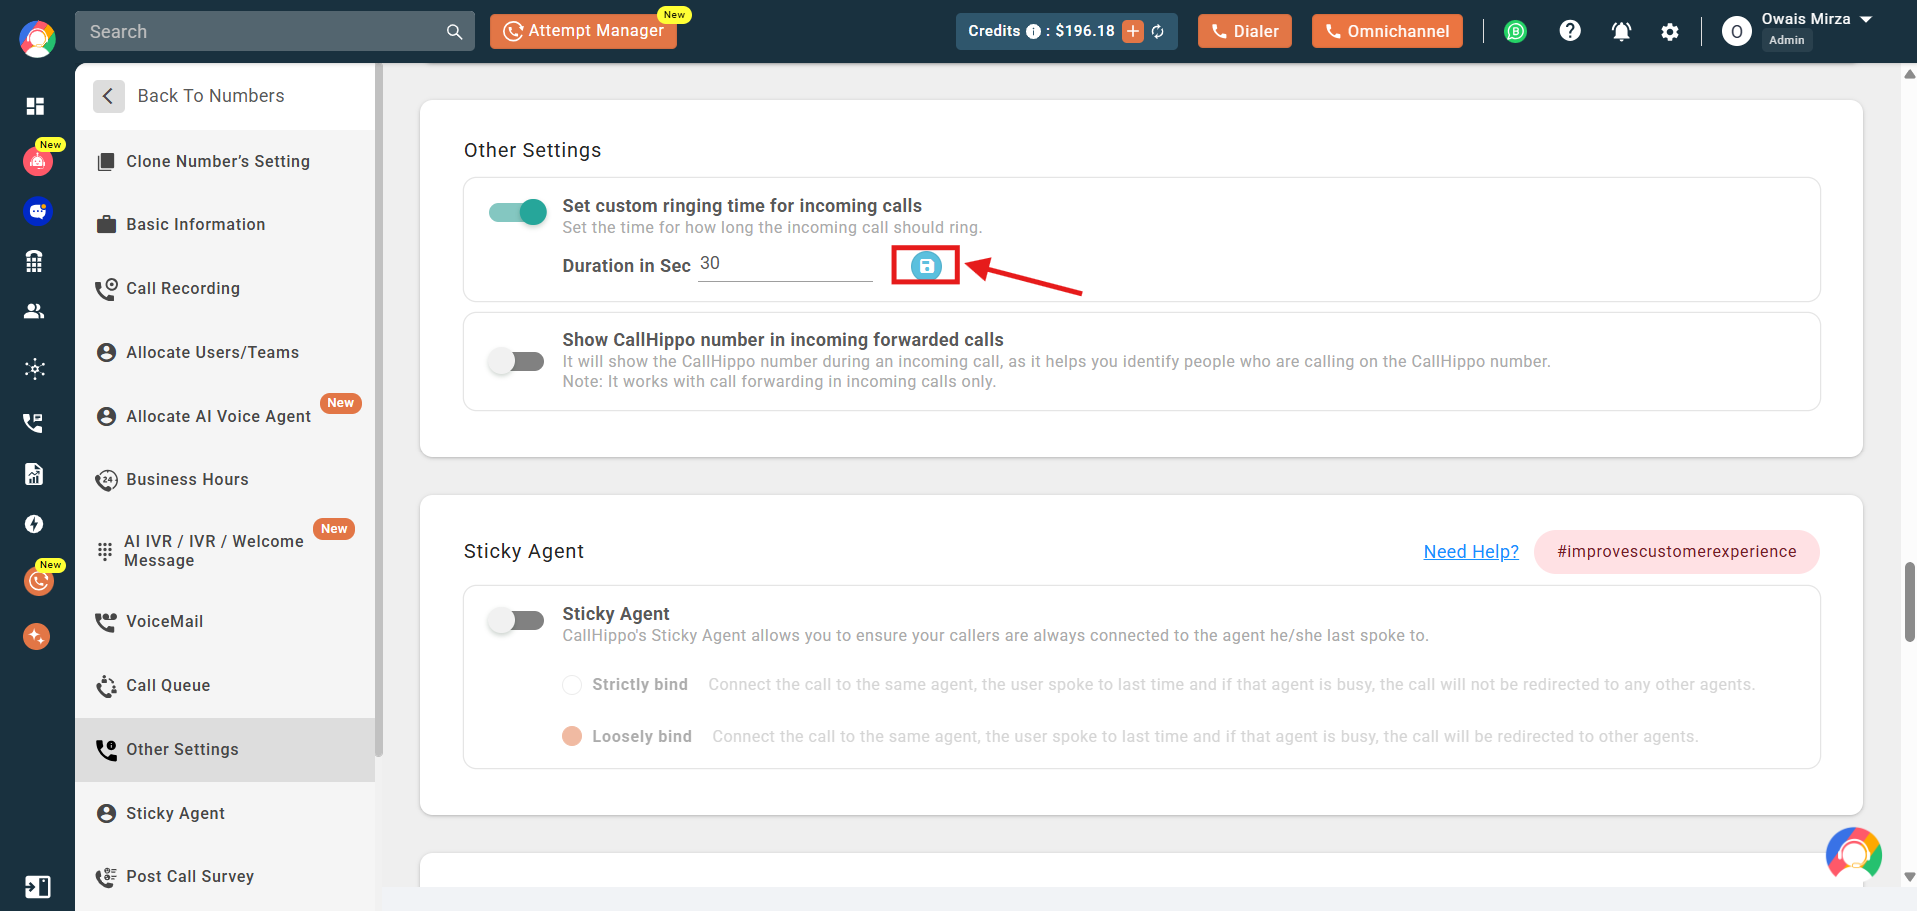Click Back To Numbers text
Screen dimensions: 1917x911
tap(211, 96)
